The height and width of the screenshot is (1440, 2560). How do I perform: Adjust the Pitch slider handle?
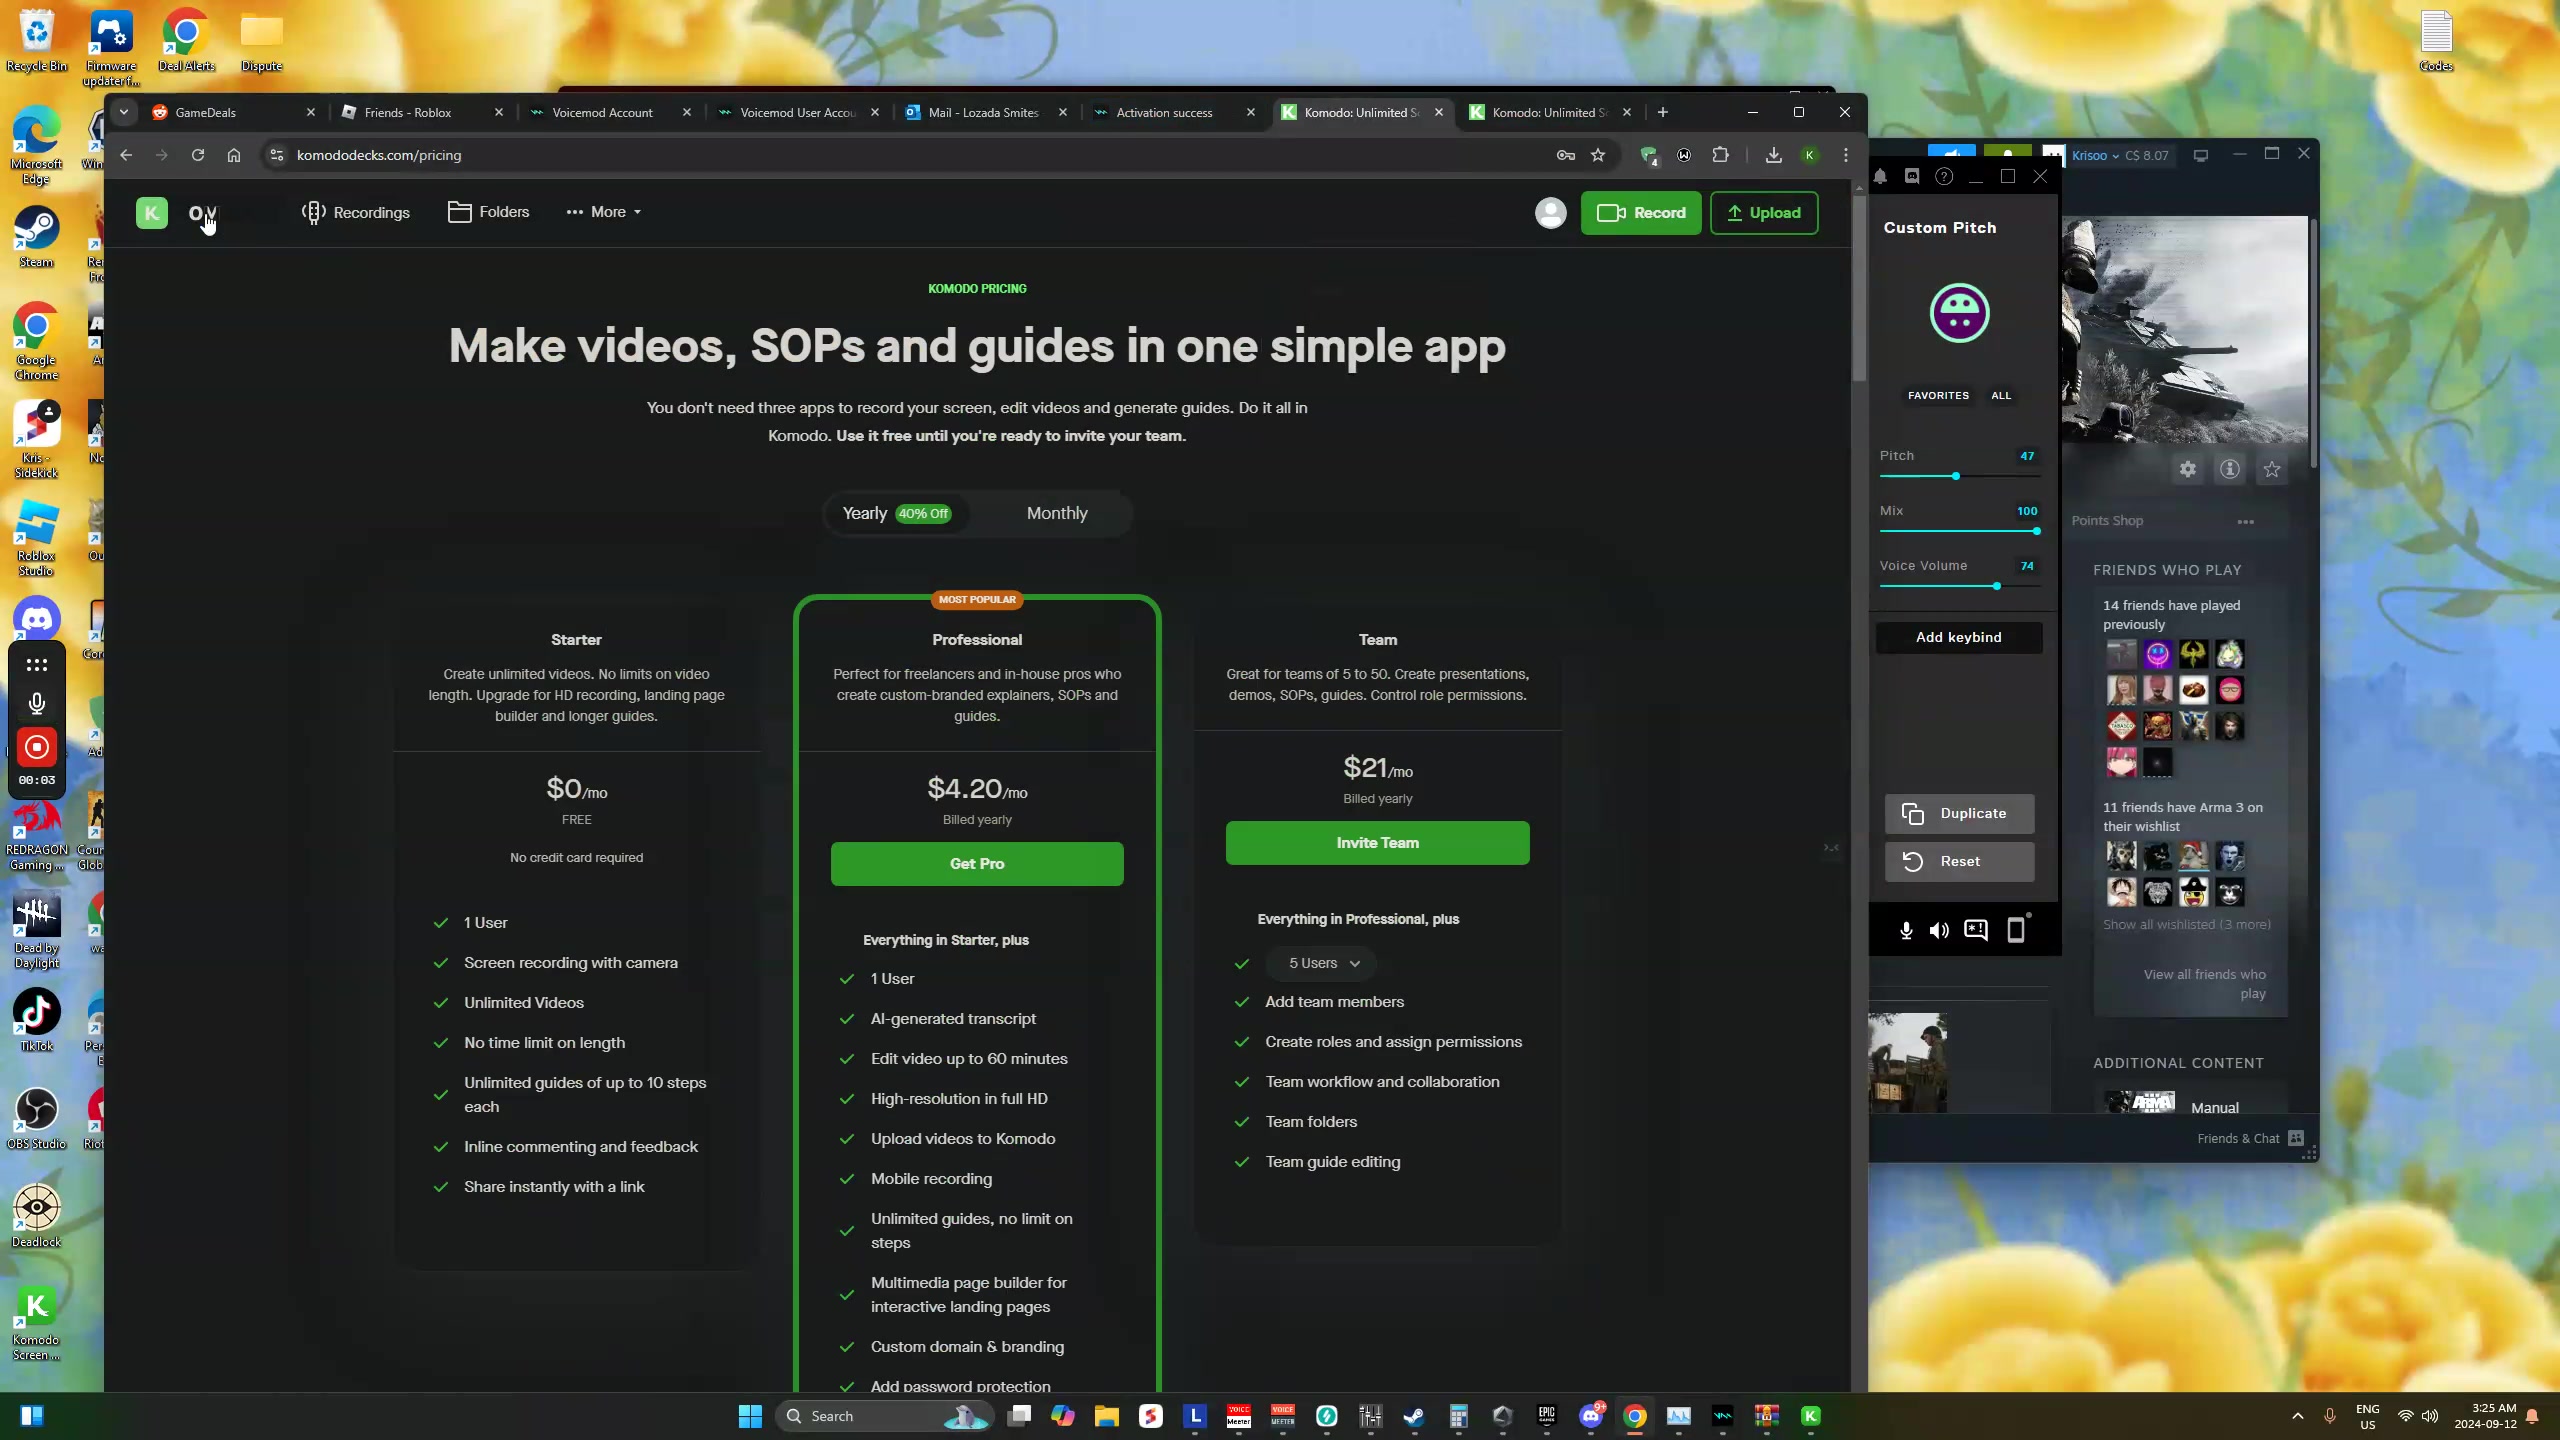[x=1955, y=476]
